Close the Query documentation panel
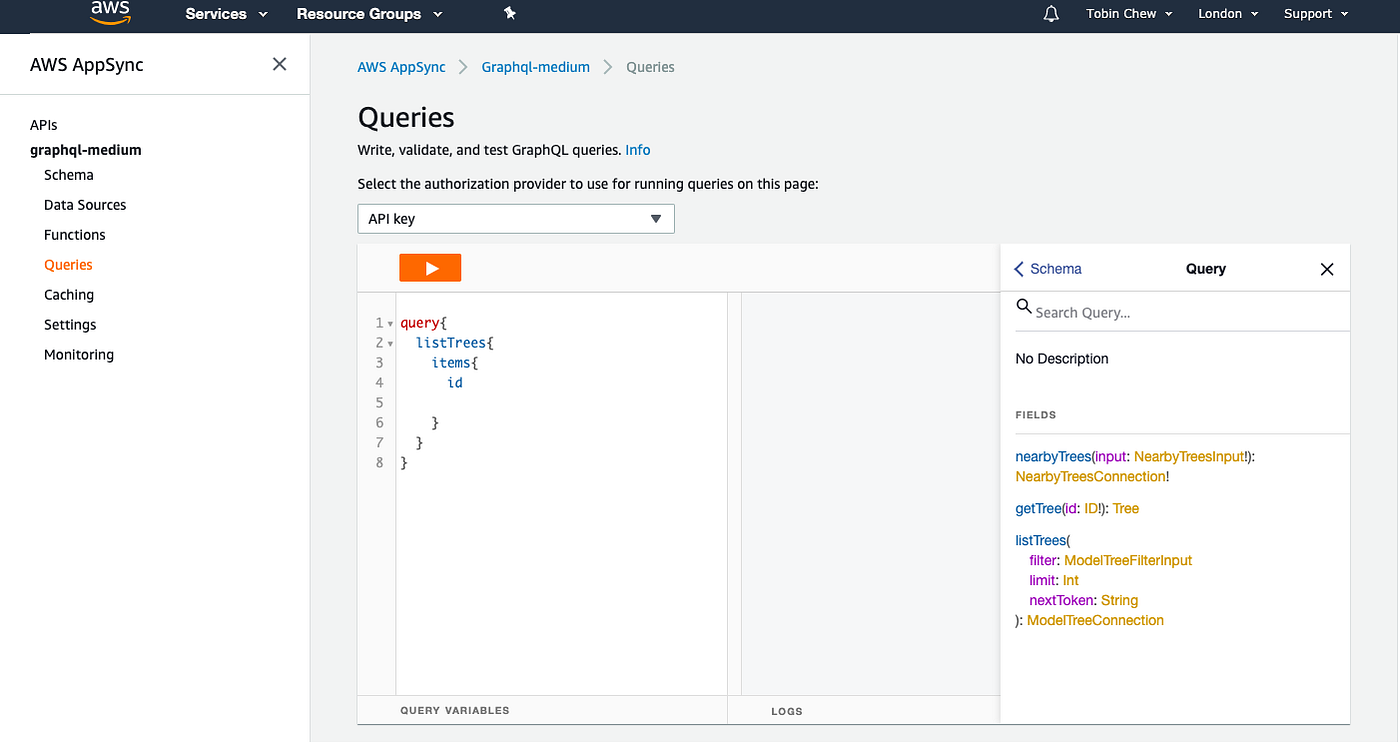Viewport: 1400px width, 744px height. (1327, 269)
